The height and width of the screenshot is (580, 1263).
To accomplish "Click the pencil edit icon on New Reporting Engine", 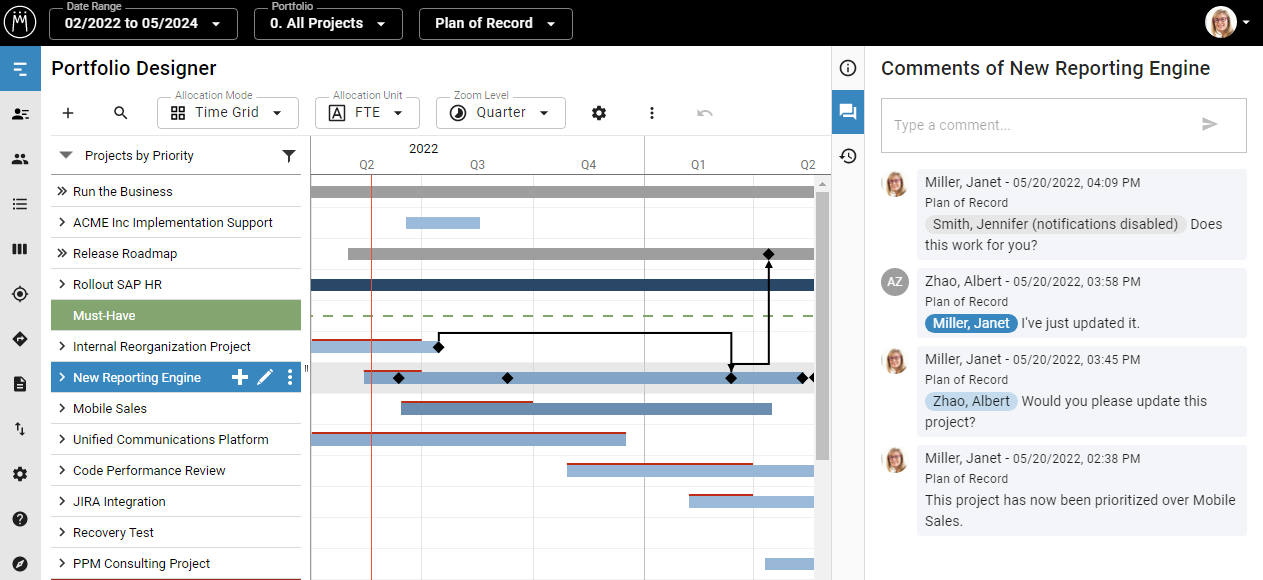I will pyautogui.click(x=265, y=377).
